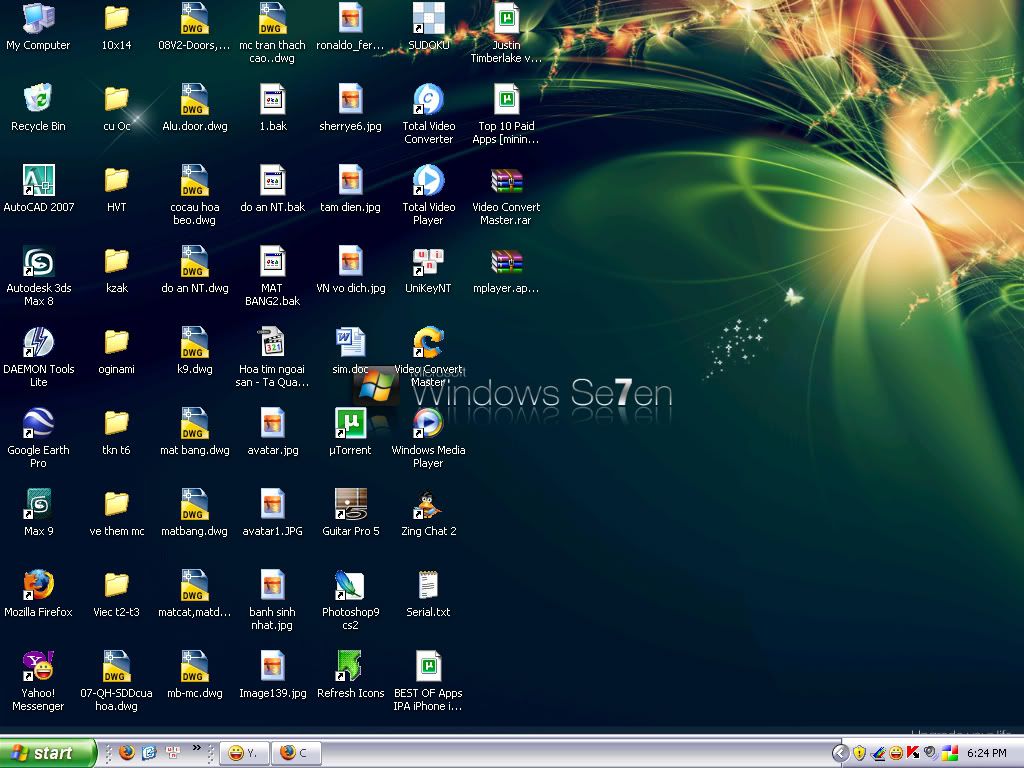Open the AutoCAD 2007 desktop shortcut

coord(38,181)
